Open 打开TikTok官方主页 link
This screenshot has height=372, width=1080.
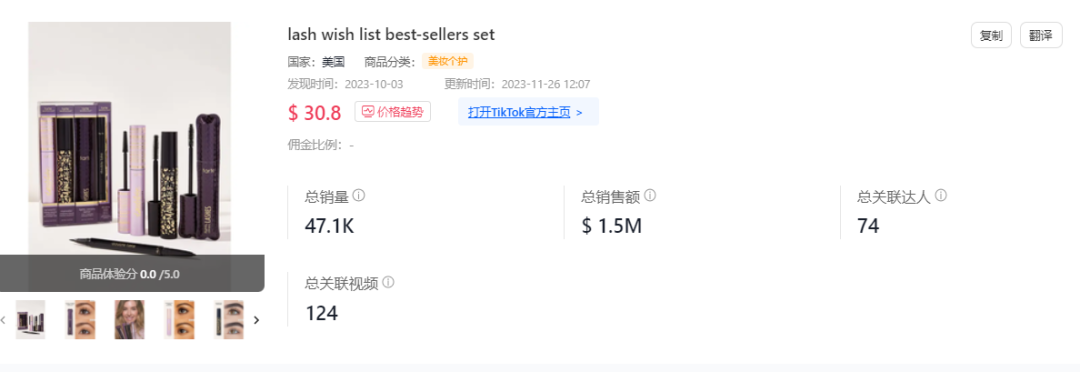pyautogui.click(x=519, y=112)
